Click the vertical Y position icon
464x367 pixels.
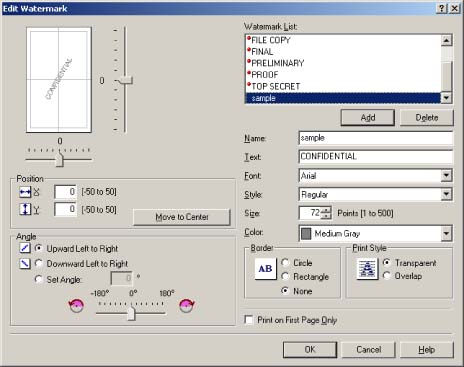(x=25, y=209)
